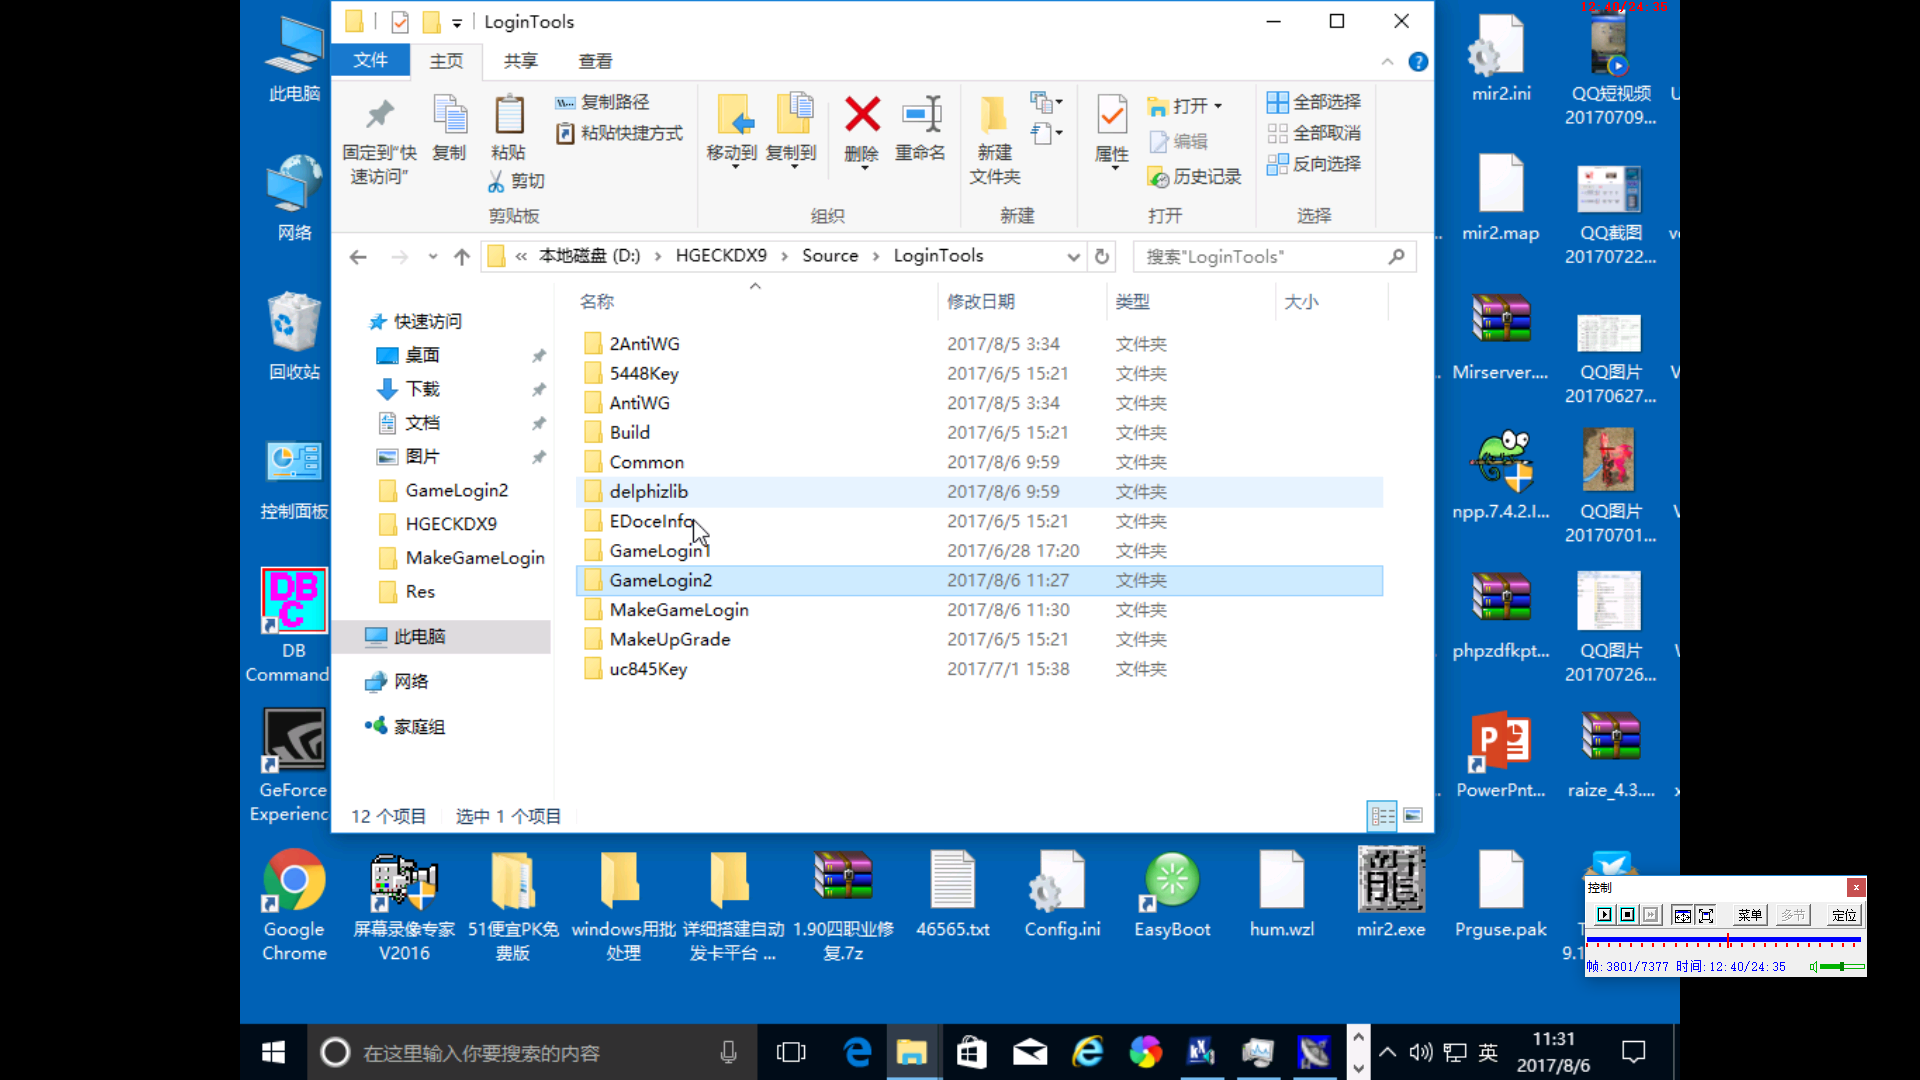Screen dimensions: 1920x1080
Task: Click the Copy (复制) ribbon icon
Action: (x=449, y=115)
